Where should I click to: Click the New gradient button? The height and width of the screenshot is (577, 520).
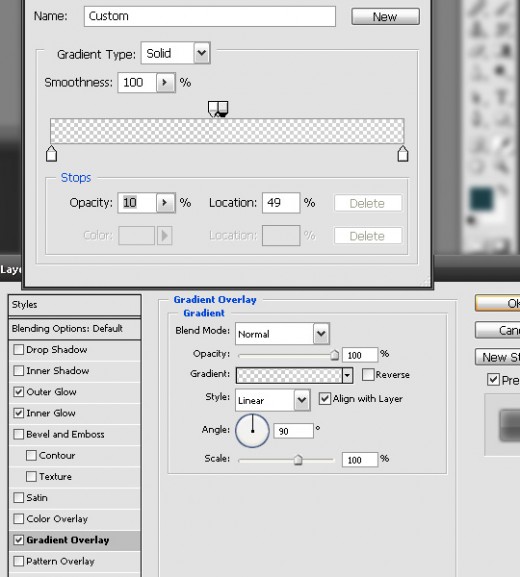tap(385, 17)
